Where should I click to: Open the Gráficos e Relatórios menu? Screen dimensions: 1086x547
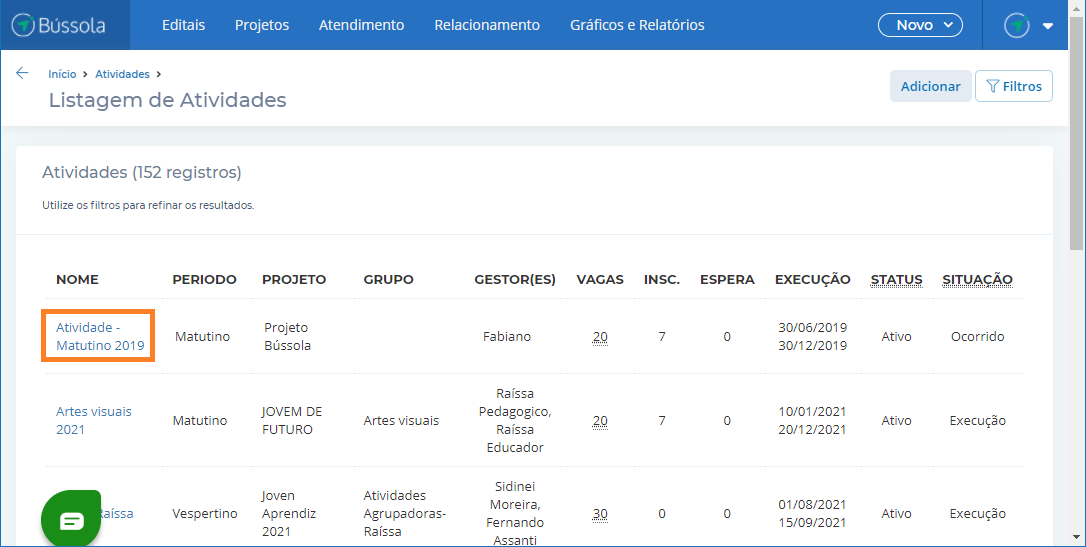637,25
